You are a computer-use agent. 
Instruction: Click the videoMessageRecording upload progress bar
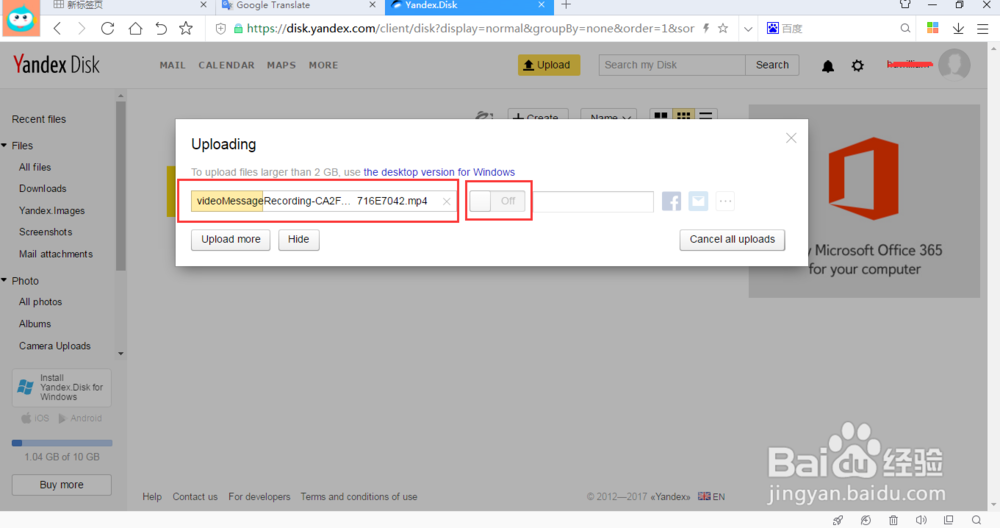pos(323,201)
